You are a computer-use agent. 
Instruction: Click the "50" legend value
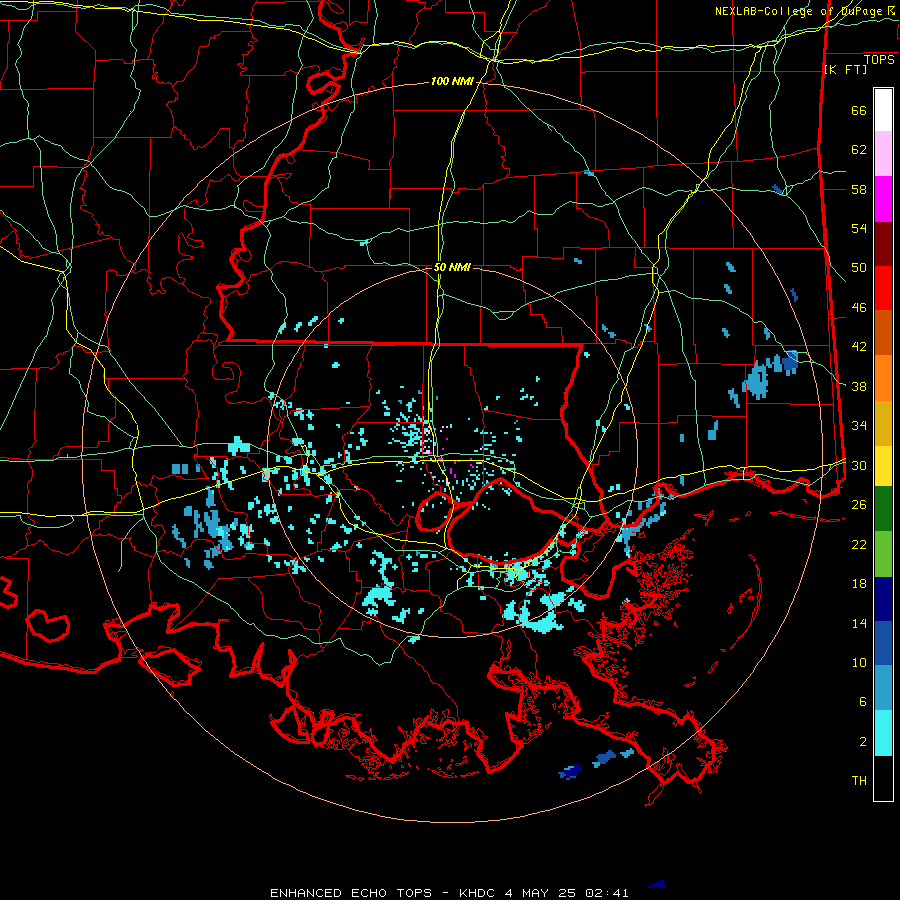point(859,268)
